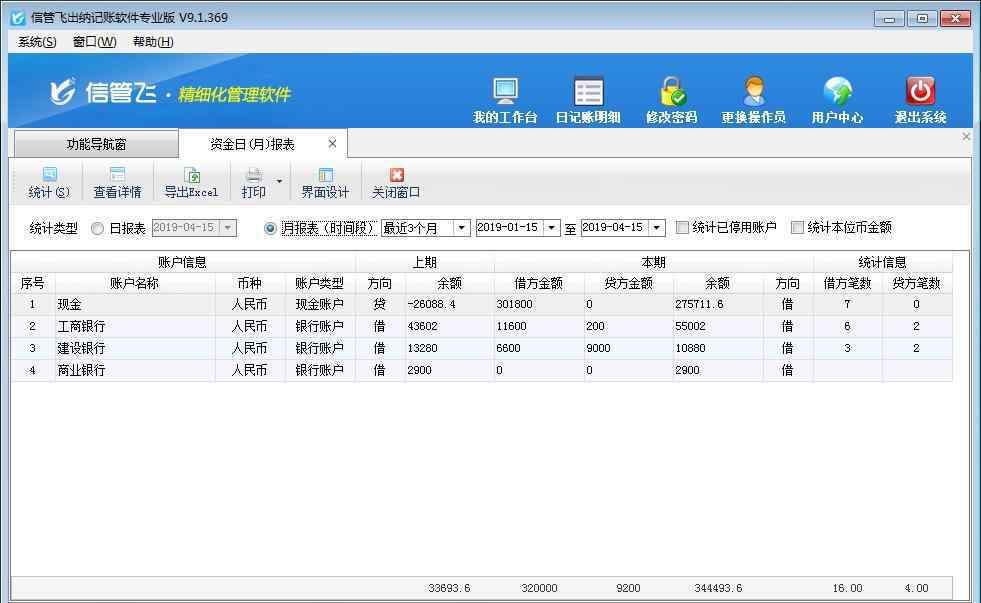Image resolution: width=981 pixels, height=603 pixels.
Task: Click the 序号 column header
Action: coord(33,283)
